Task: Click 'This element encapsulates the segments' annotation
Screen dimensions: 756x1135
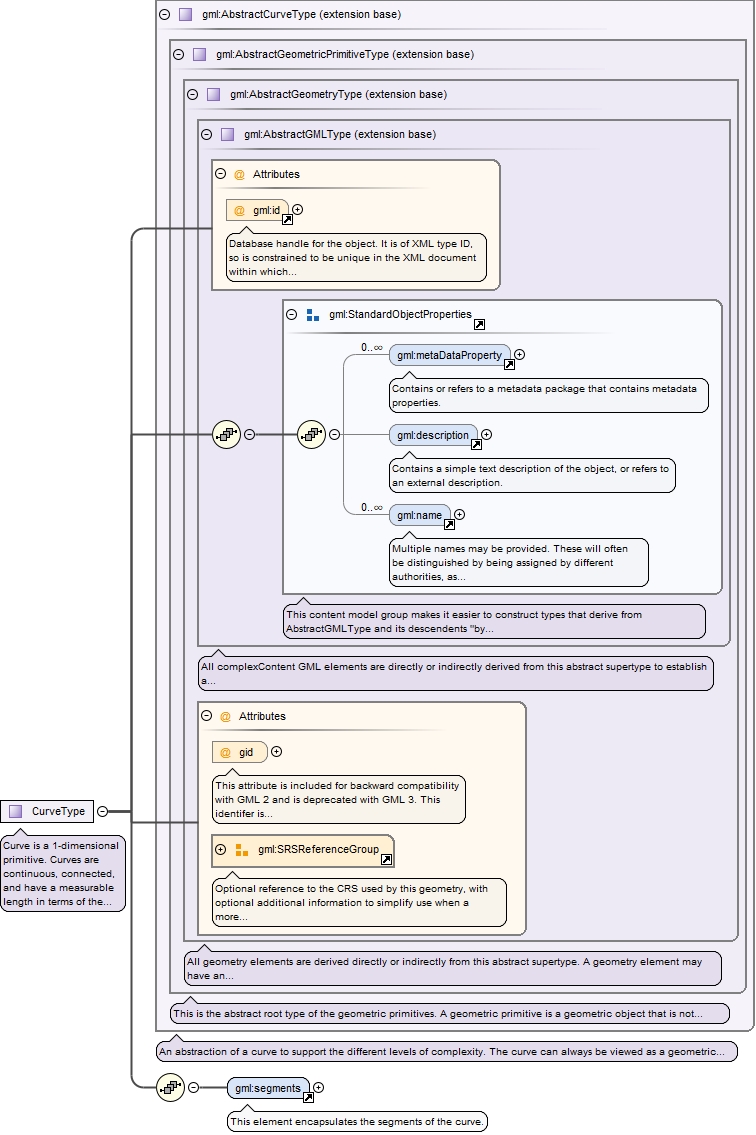Action: click(x=357, y=1121)
